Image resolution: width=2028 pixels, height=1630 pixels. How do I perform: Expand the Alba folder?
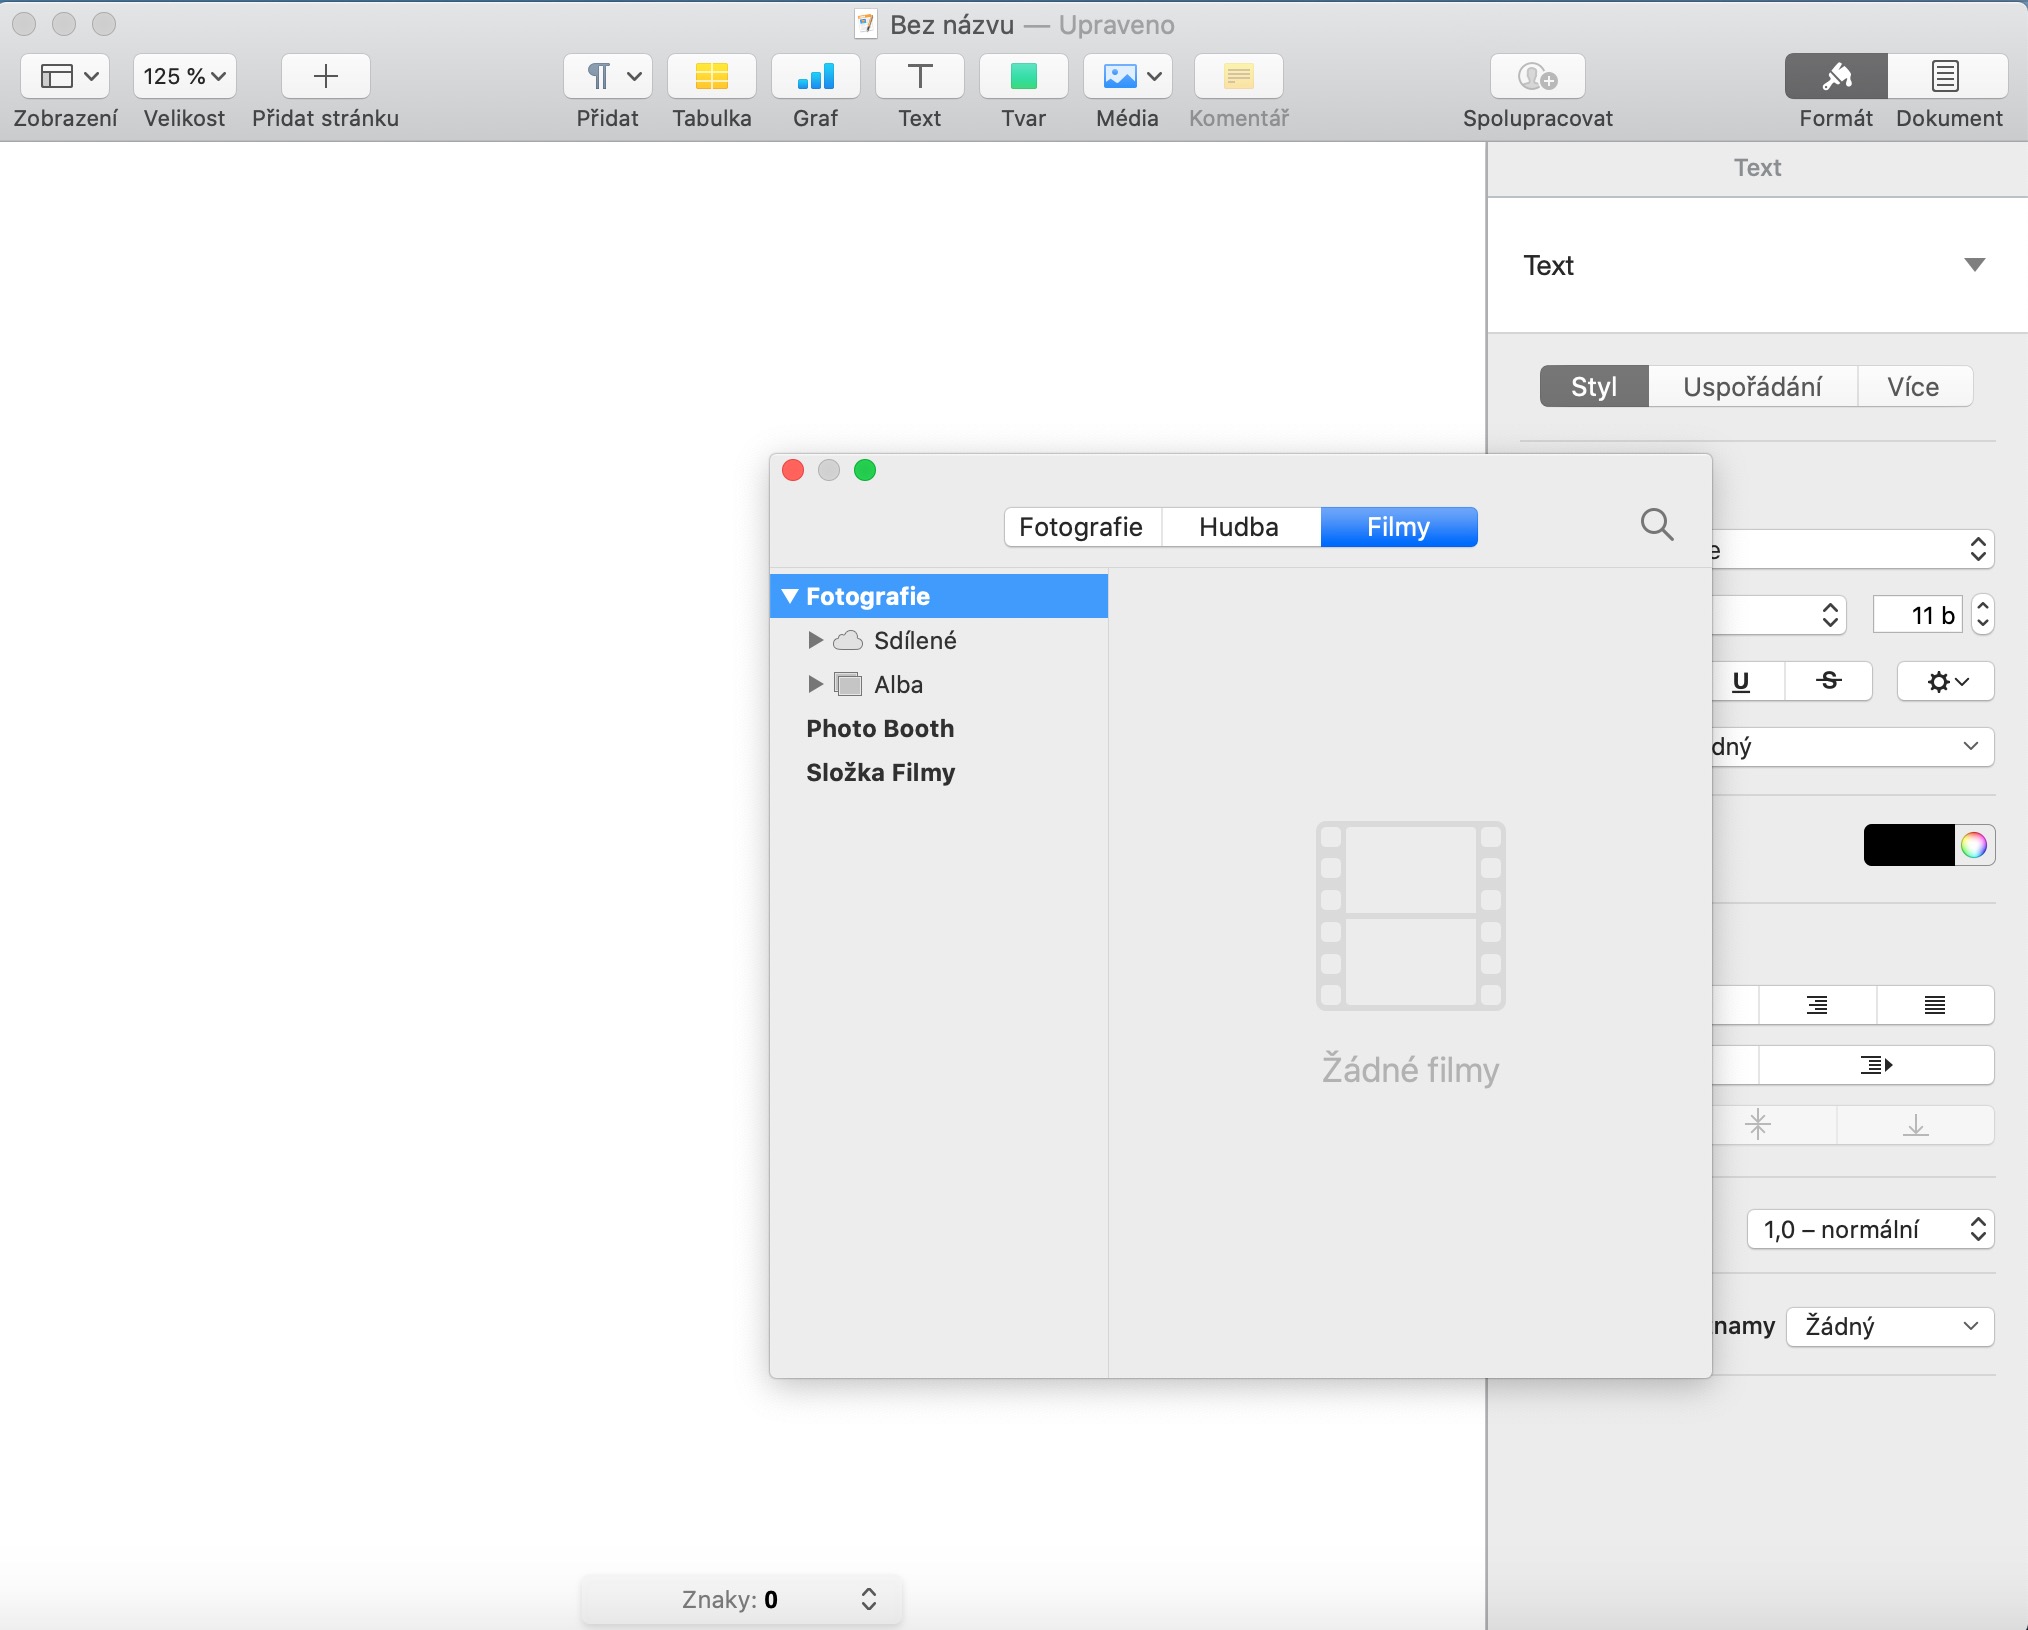(815, 684)
